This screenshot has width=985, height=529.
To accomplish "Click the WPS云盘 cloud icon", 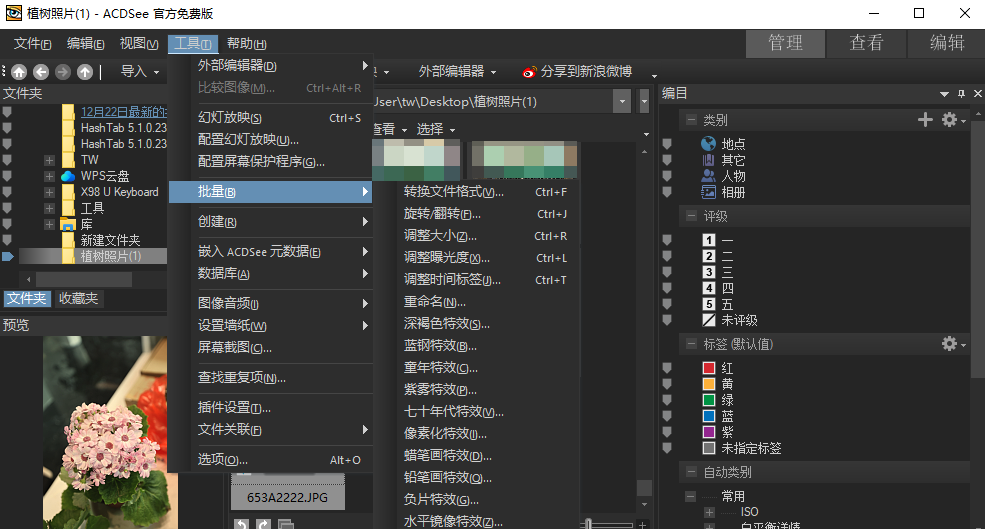I will (x=68, y=177).
